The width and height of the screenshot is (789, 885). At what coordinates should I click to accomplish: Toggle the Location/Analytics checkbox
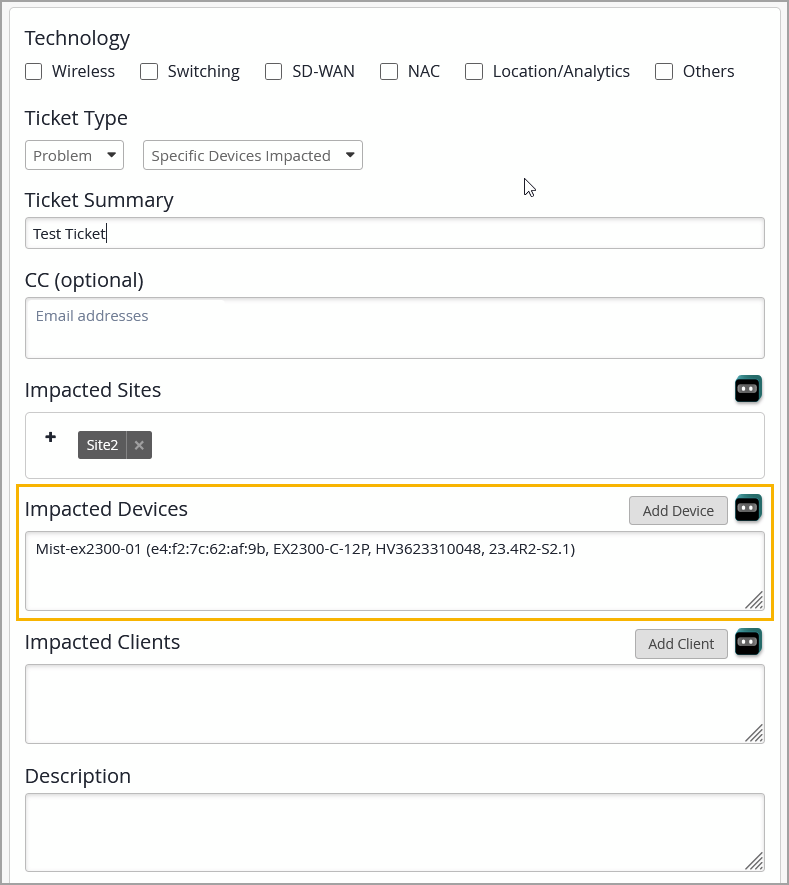(474, 72)
